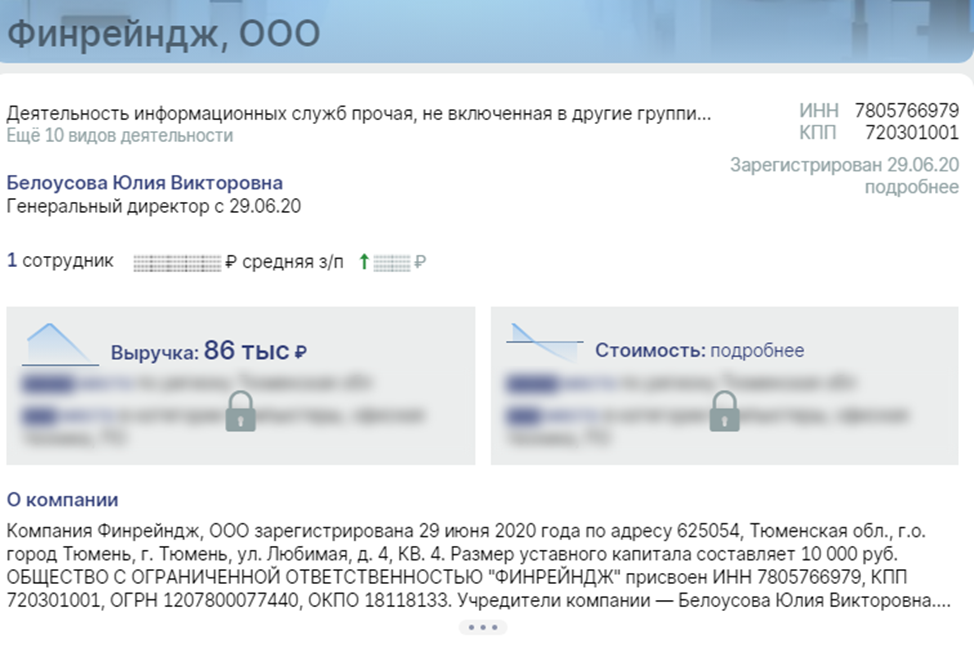Image resolution: width=974 pixels, height=648 pixels.
Task: Click the green up arrow near salary
Action: tap(364, 262)
